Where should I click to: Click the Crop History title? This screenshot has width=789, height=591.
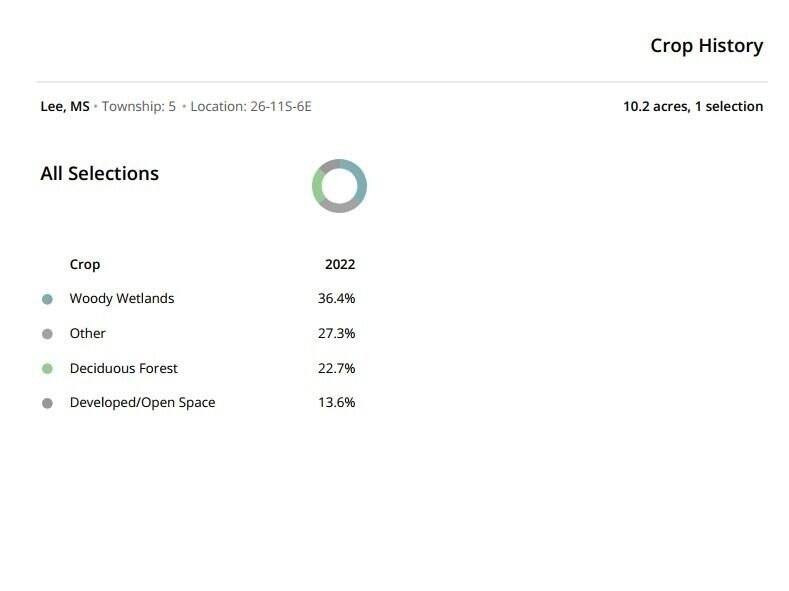click(x=706, y=46)
